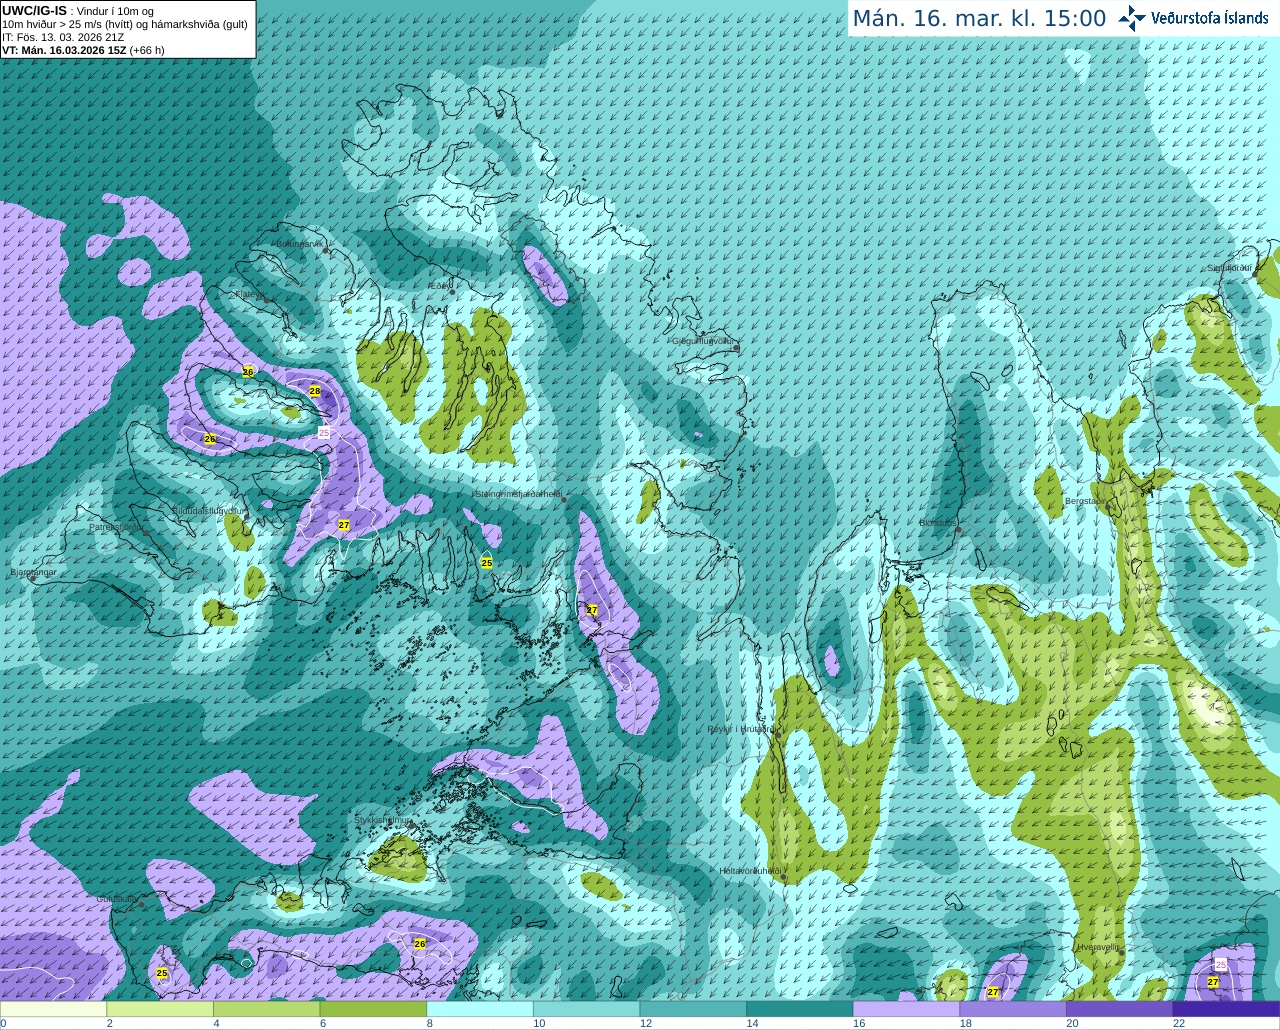This screenshot has width=1280, height=1030.
Task: Click the Steingrímsfjarðarheiði station label
Action: click(518, 494)
